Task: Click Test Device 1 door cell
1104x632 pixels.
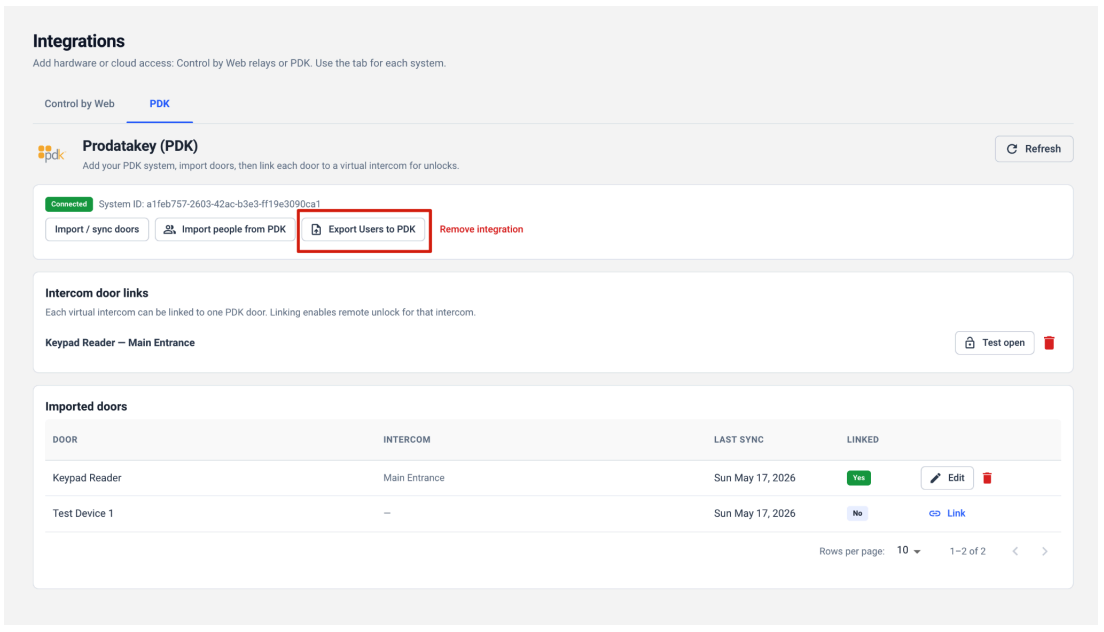Action: point(83,513)
